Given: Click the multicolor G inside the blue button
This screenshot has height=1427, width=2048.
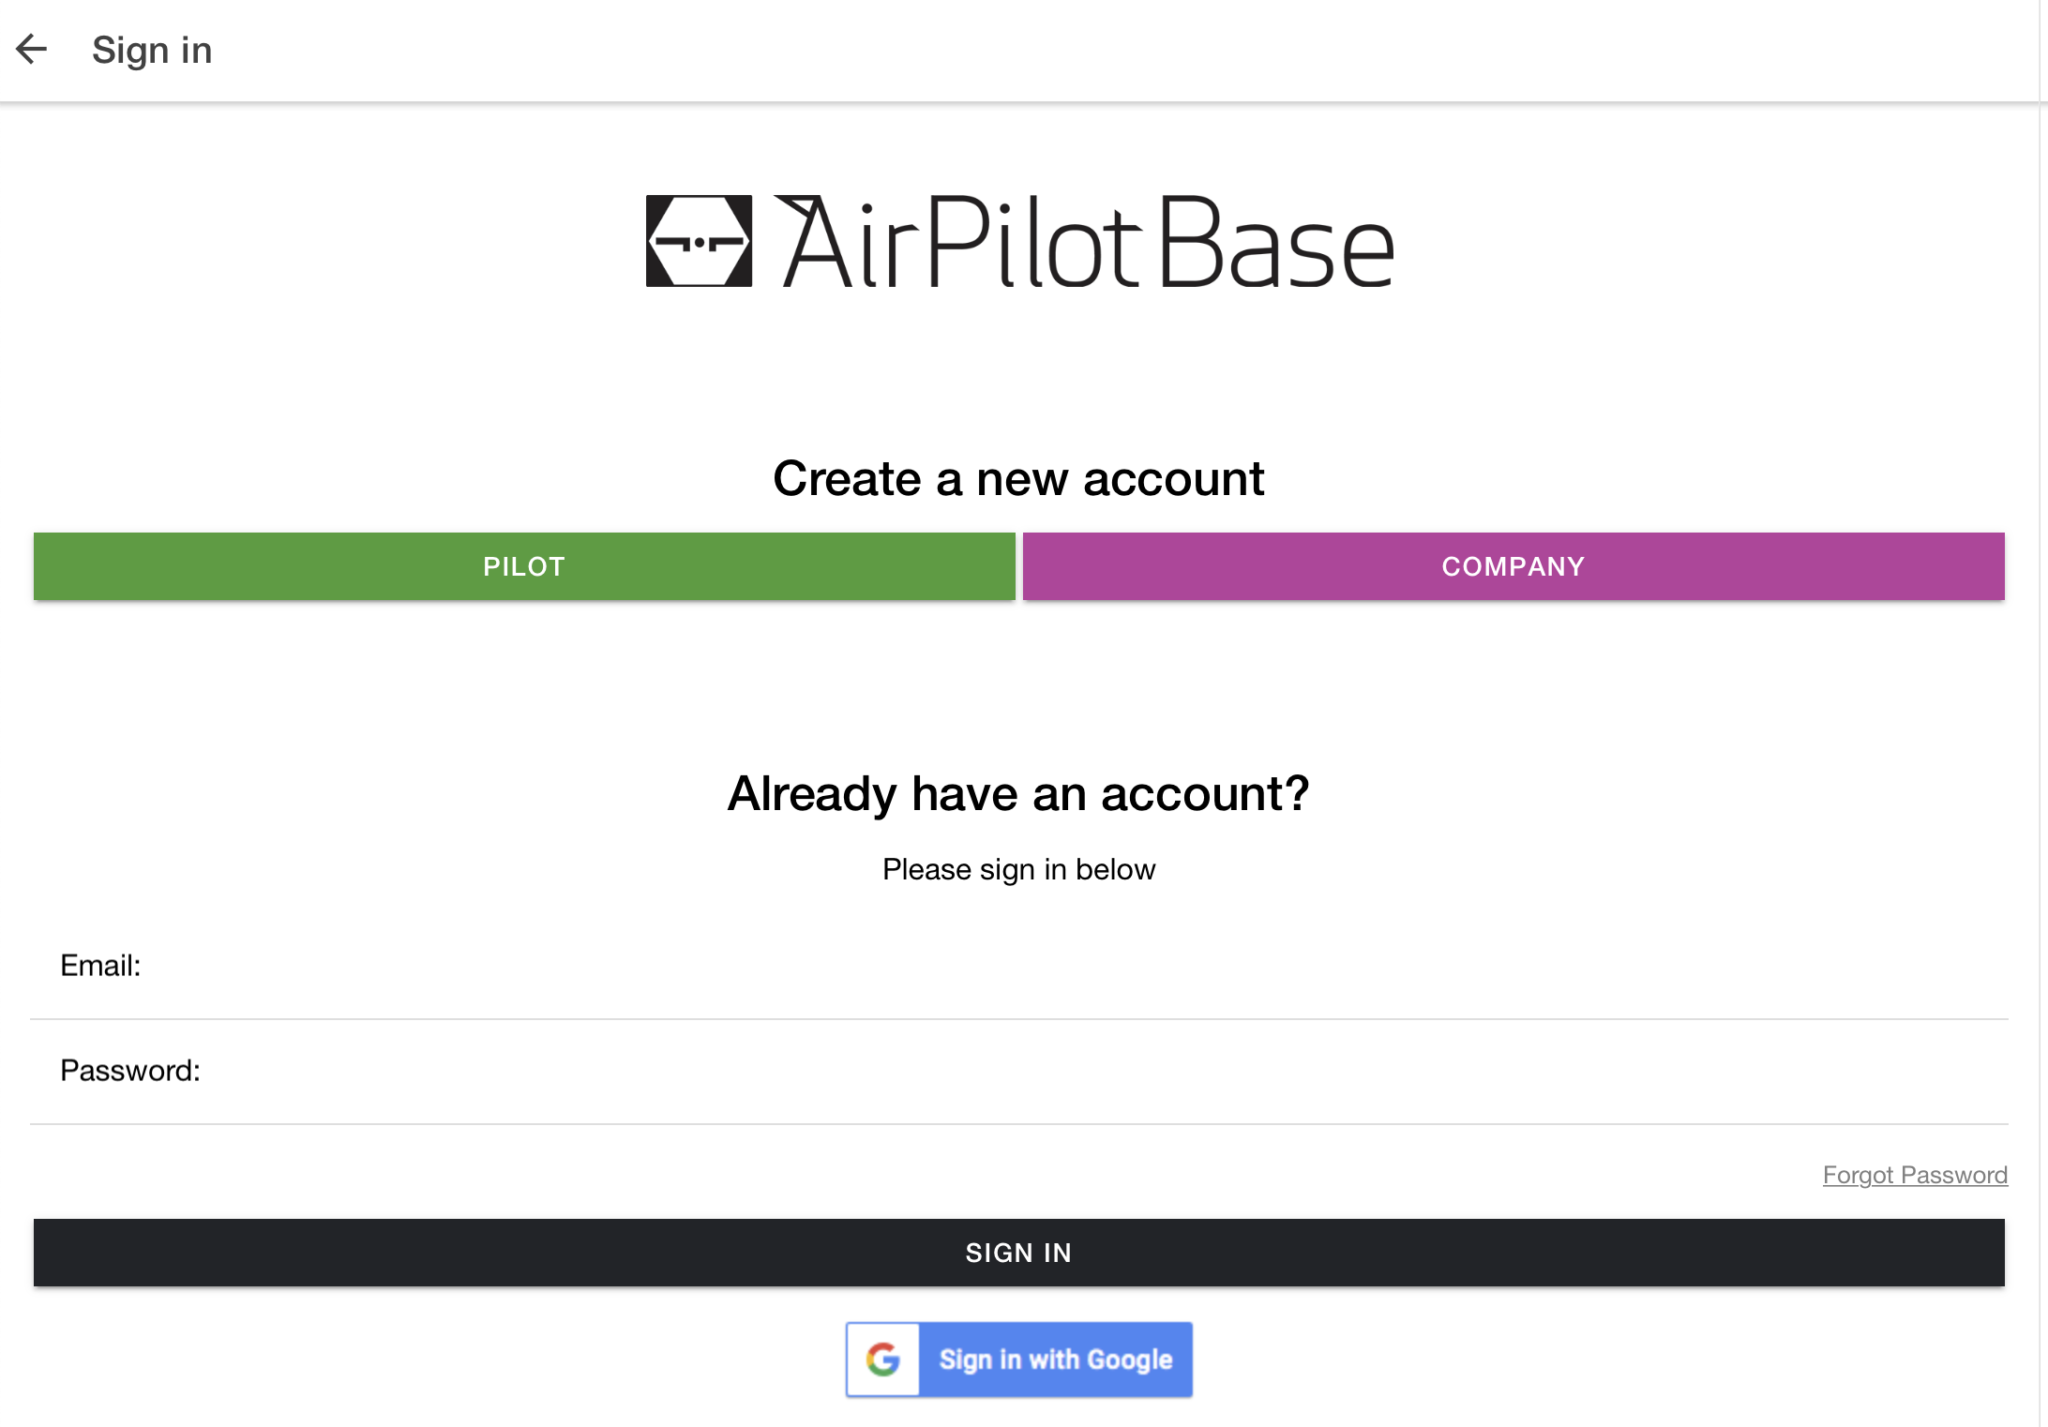Looking at the screenshot, I should [883, 1358].
